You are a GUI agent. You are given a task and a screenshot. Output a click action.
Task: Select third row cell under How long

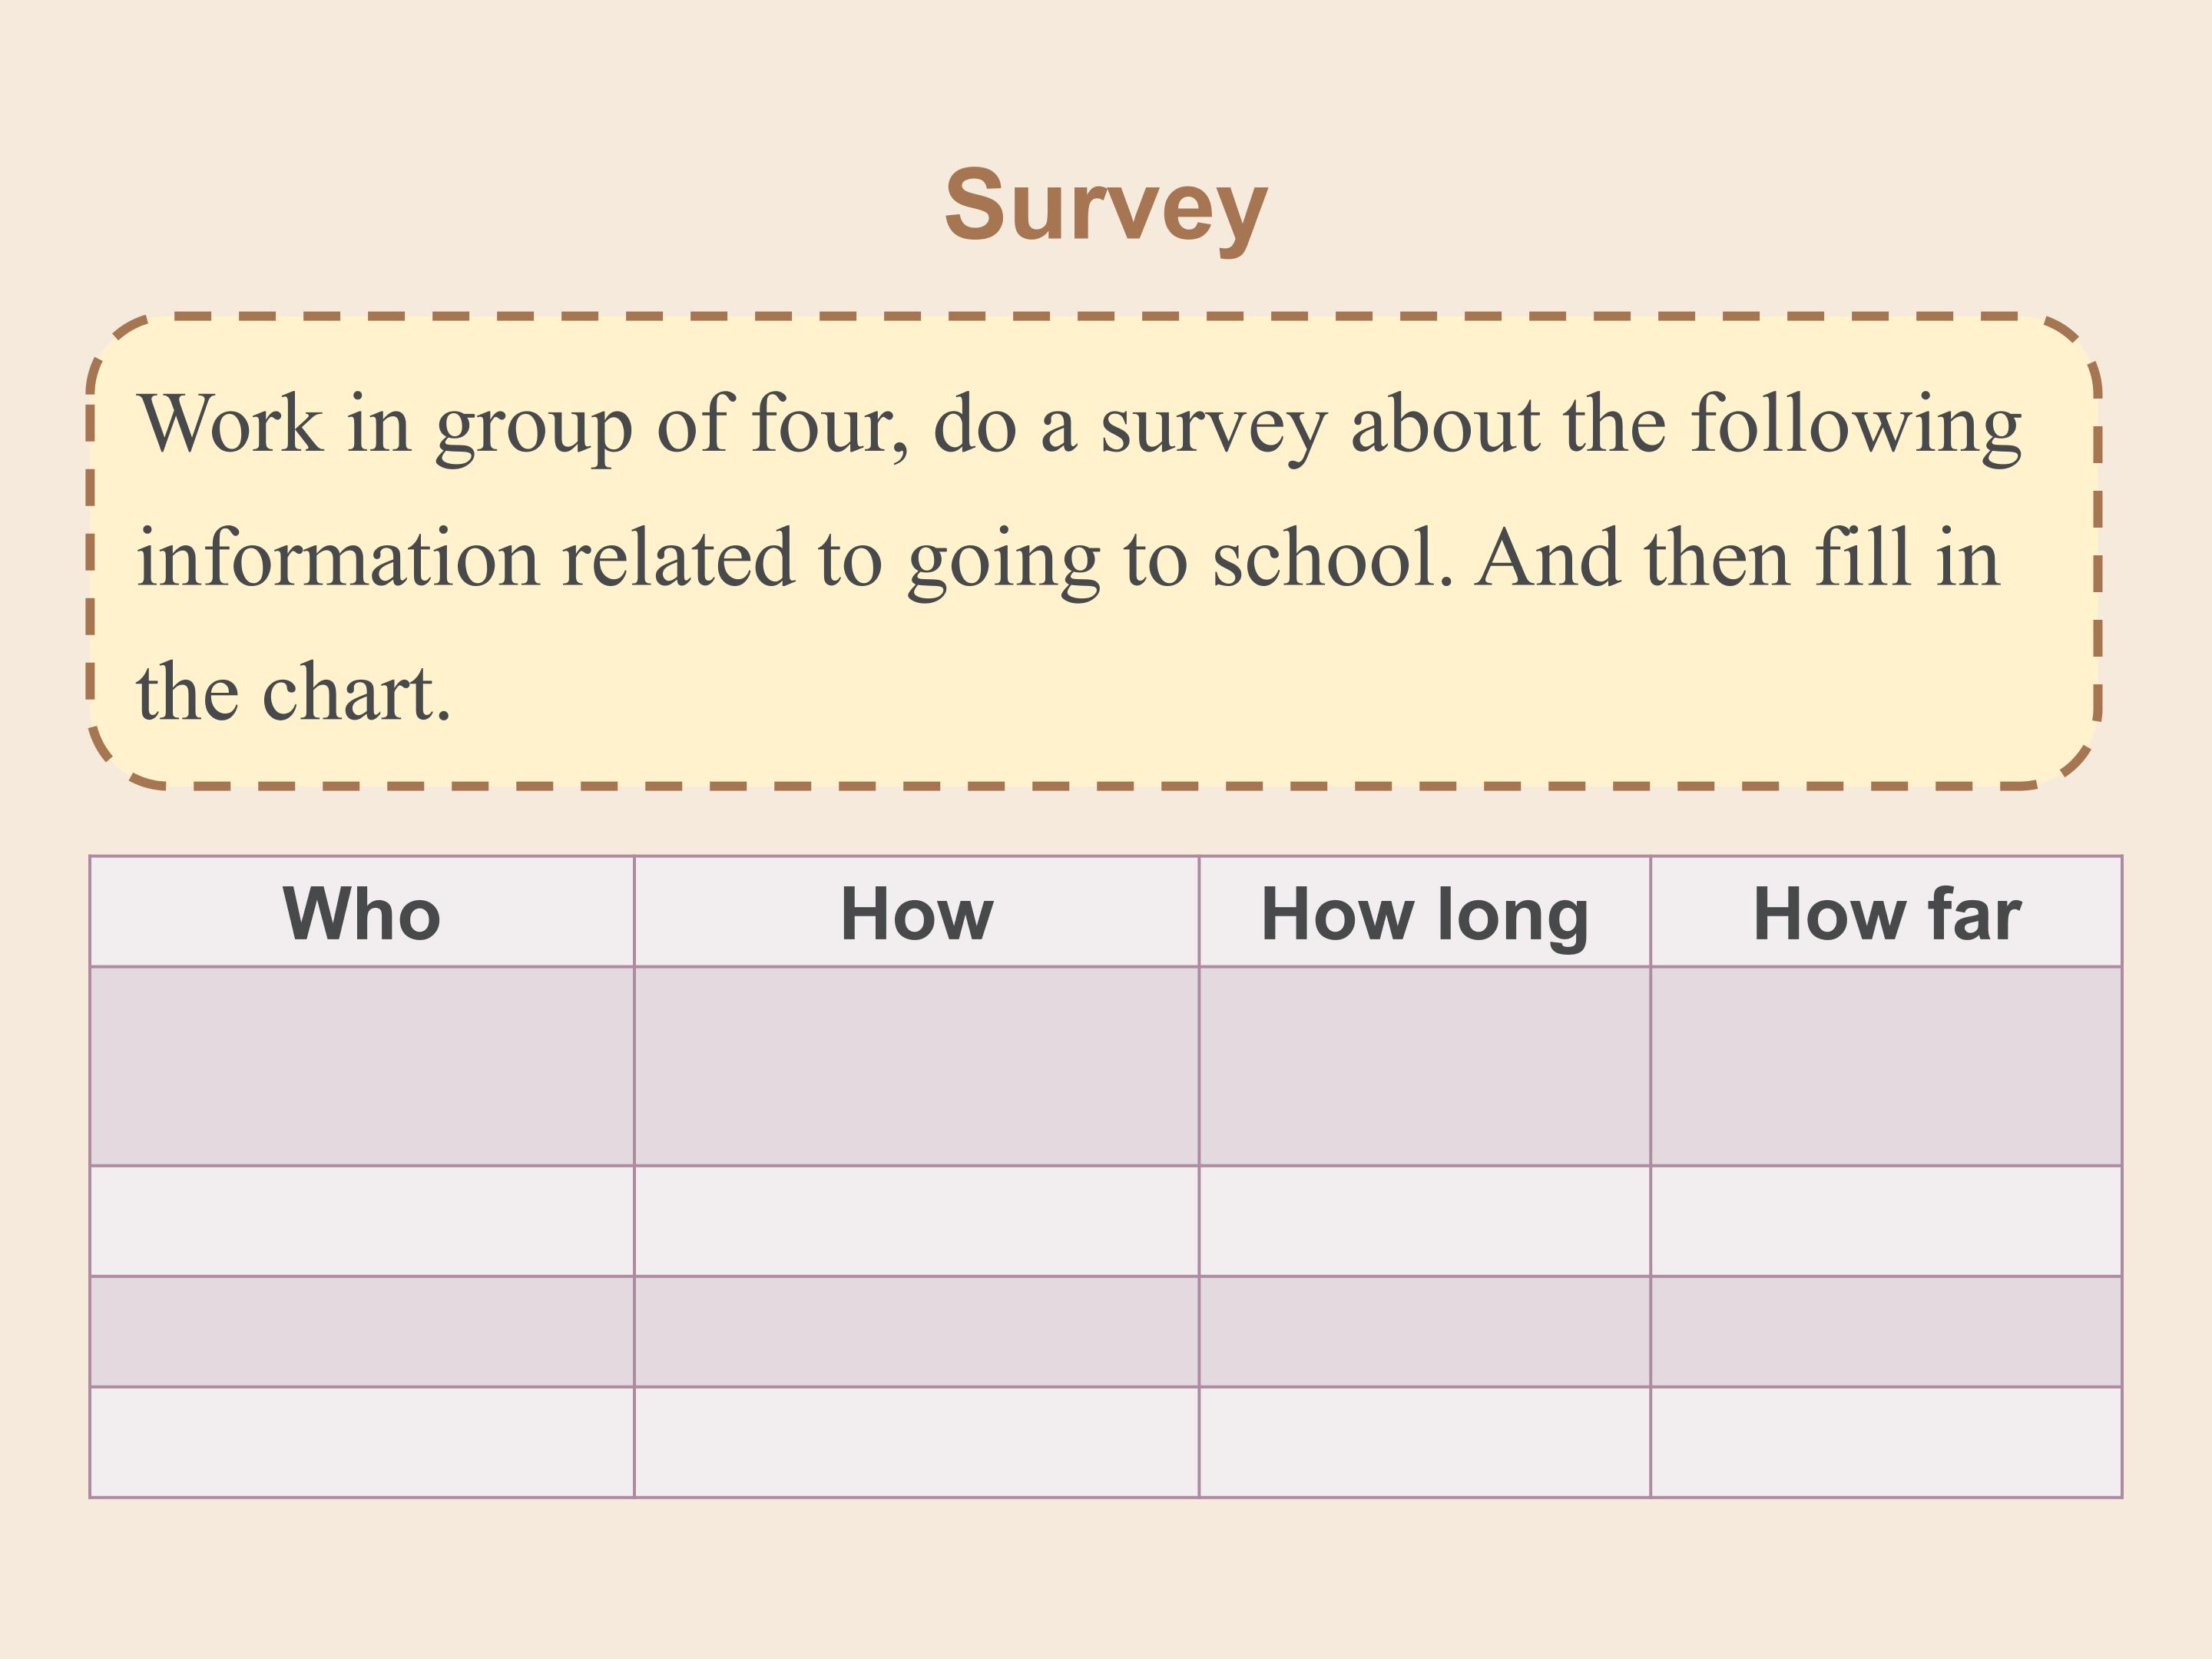[x=1425, y=1331]
